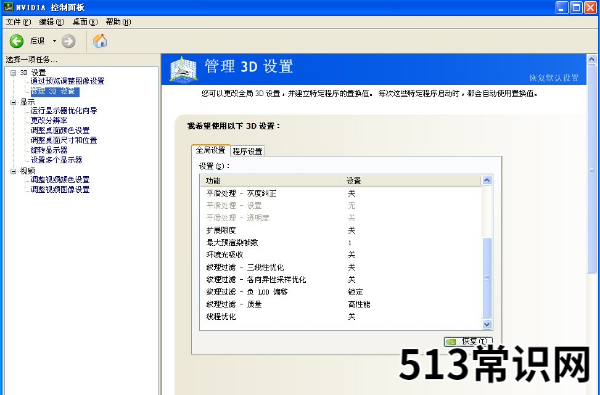Select 最大预渲染帧数 settings row

point(341,243)
